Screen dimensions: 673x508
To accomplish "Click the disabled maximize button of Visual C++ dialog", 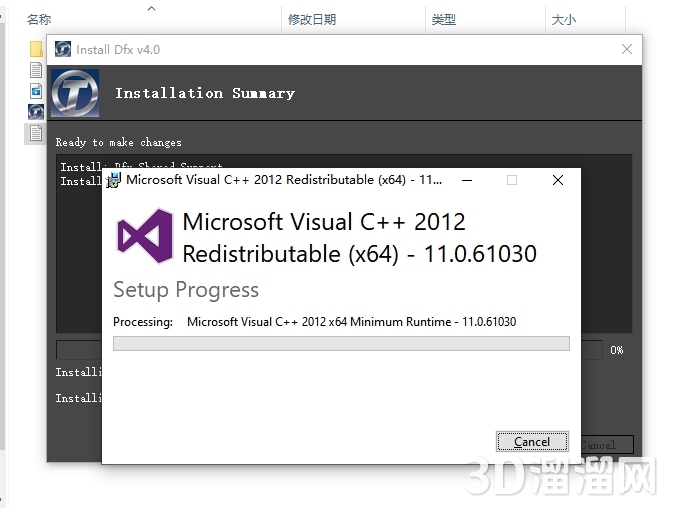I will click(x=512, y=180).
